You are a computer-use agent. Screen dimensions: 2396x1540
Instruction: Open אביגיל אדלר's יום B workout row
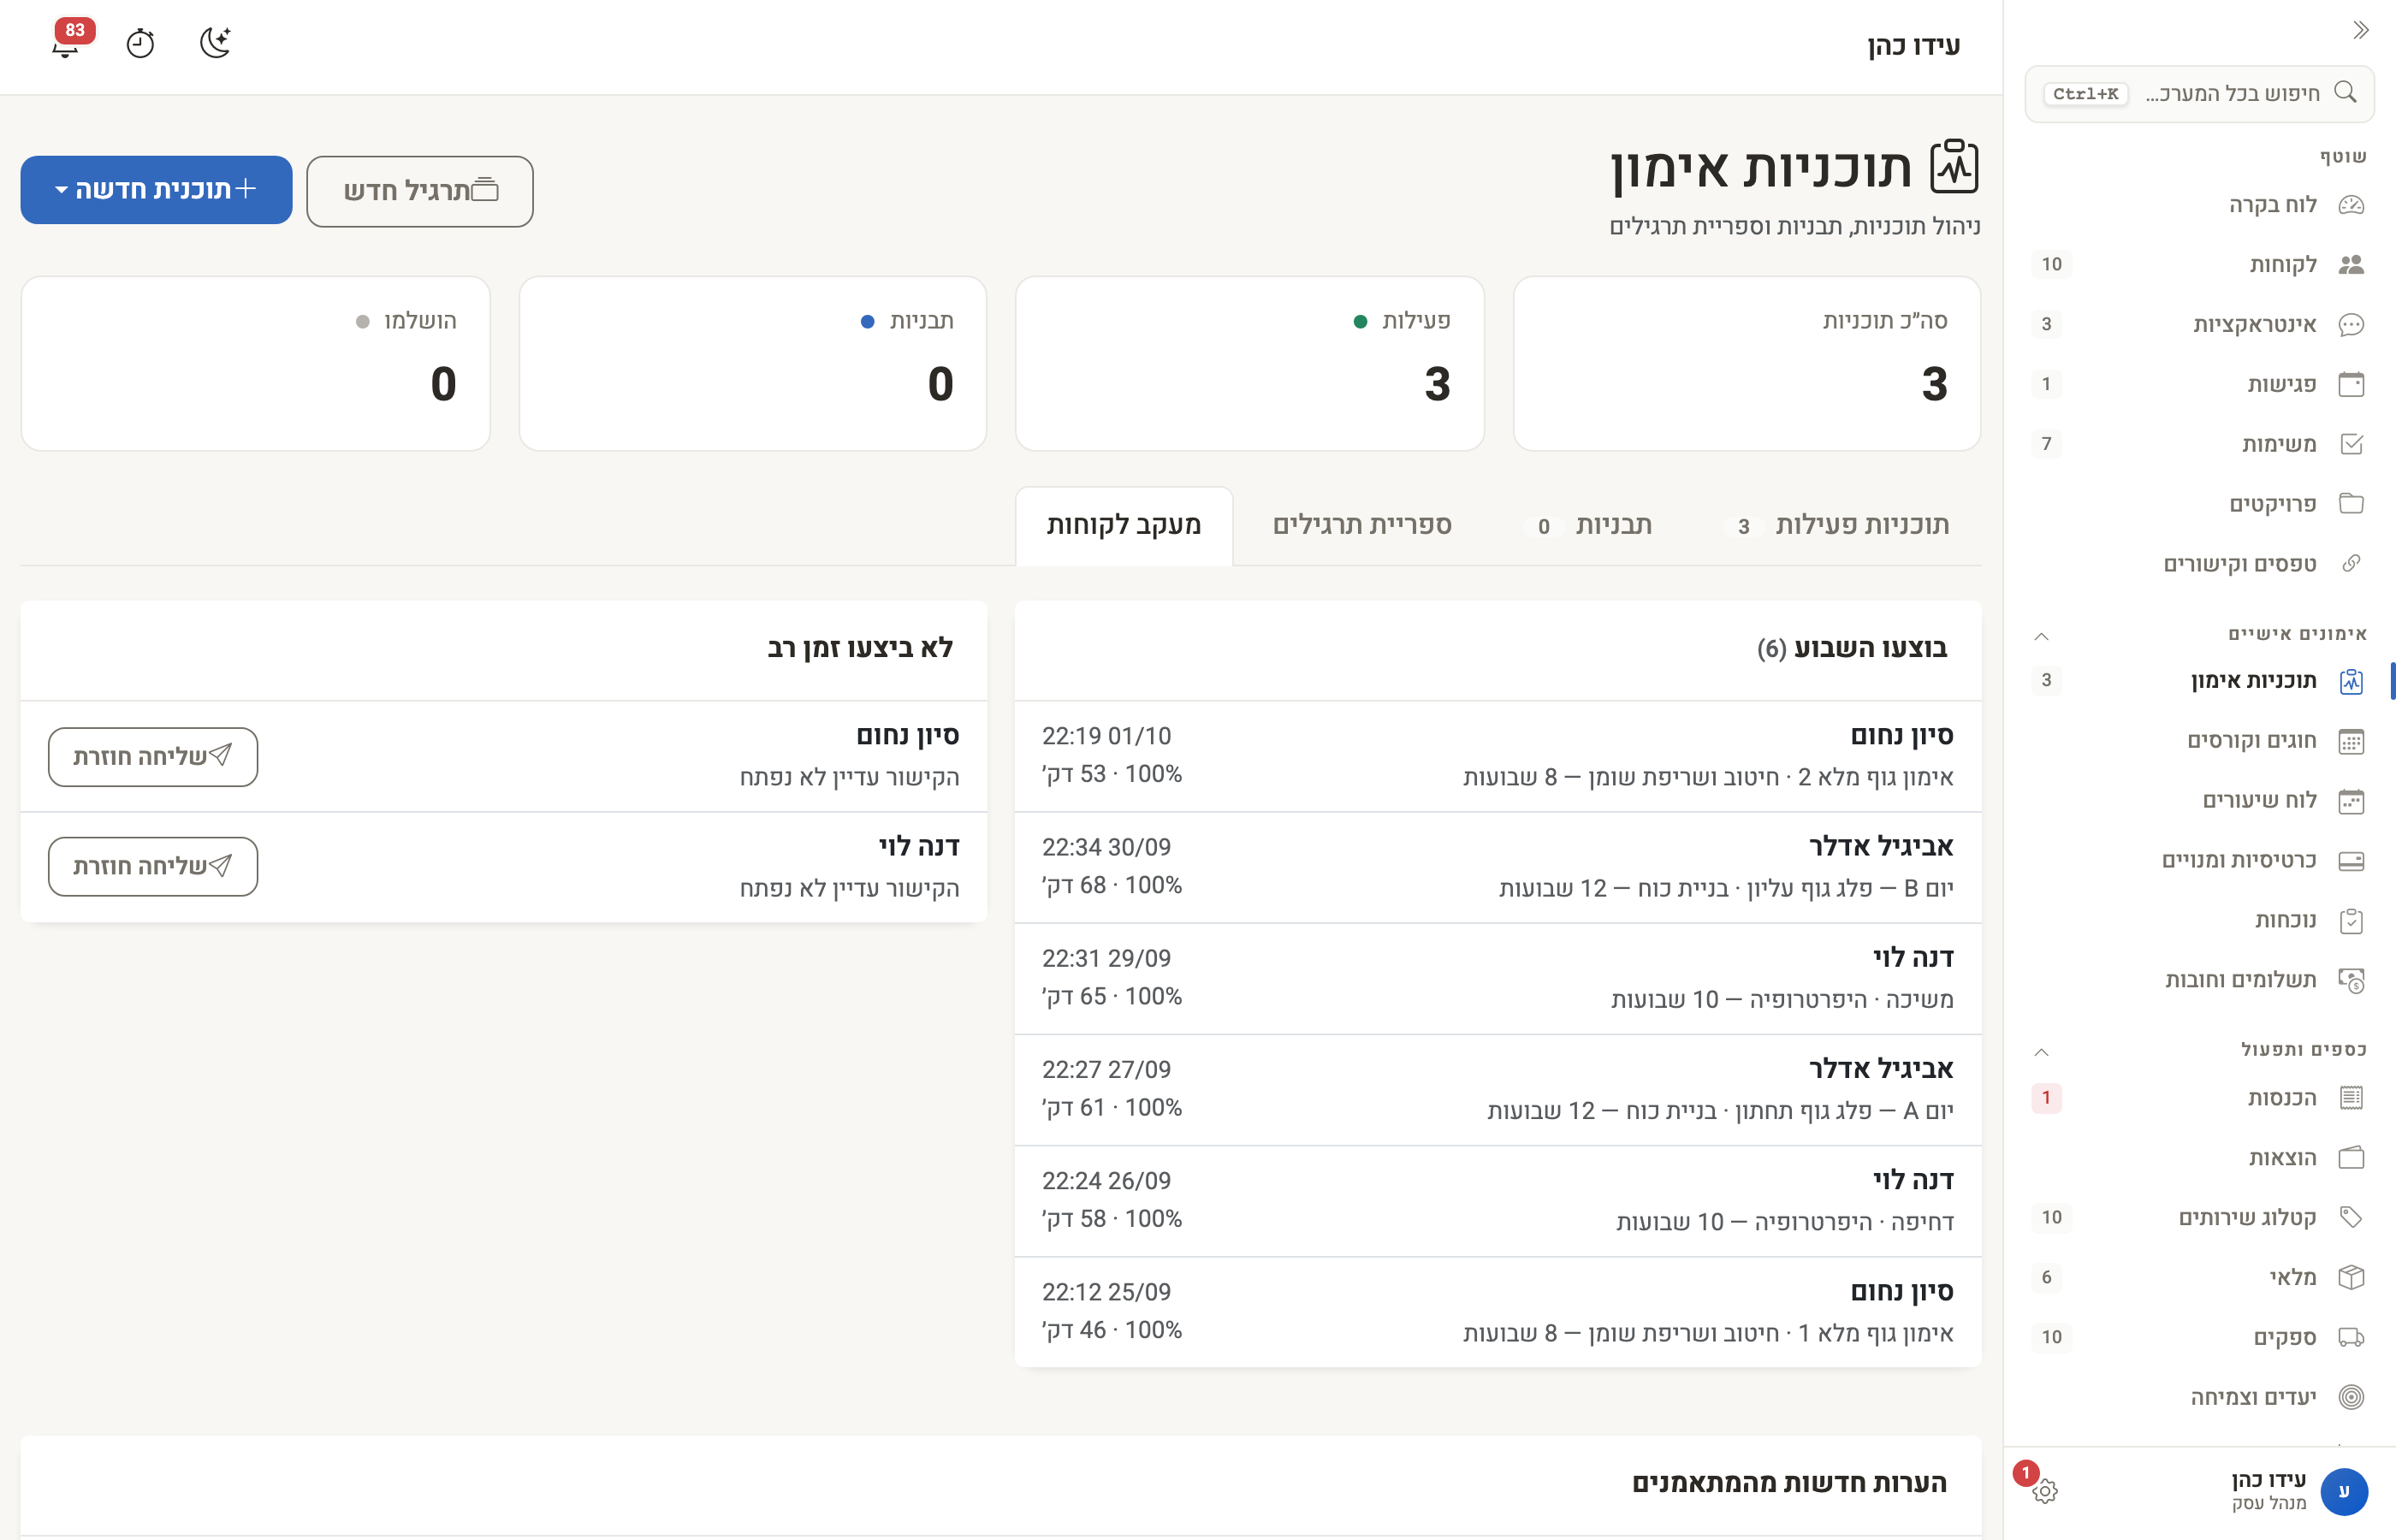coord(1497,867)
